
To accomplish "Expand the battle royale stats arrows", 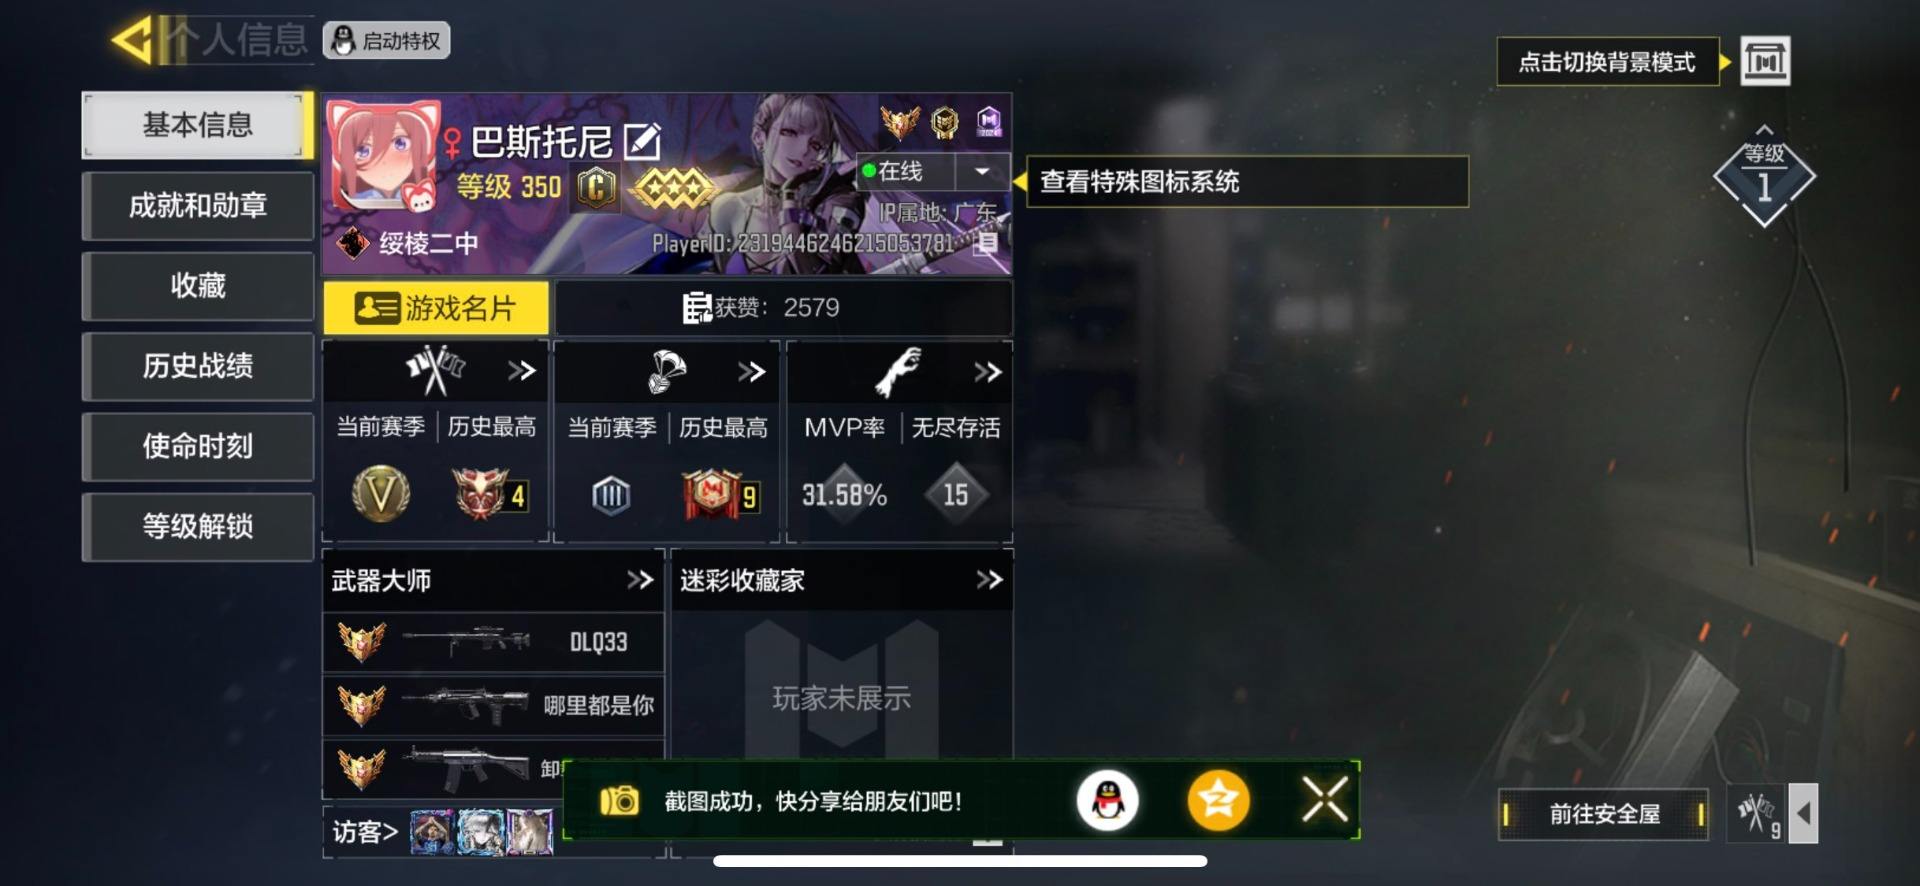I will pos(752,372).
